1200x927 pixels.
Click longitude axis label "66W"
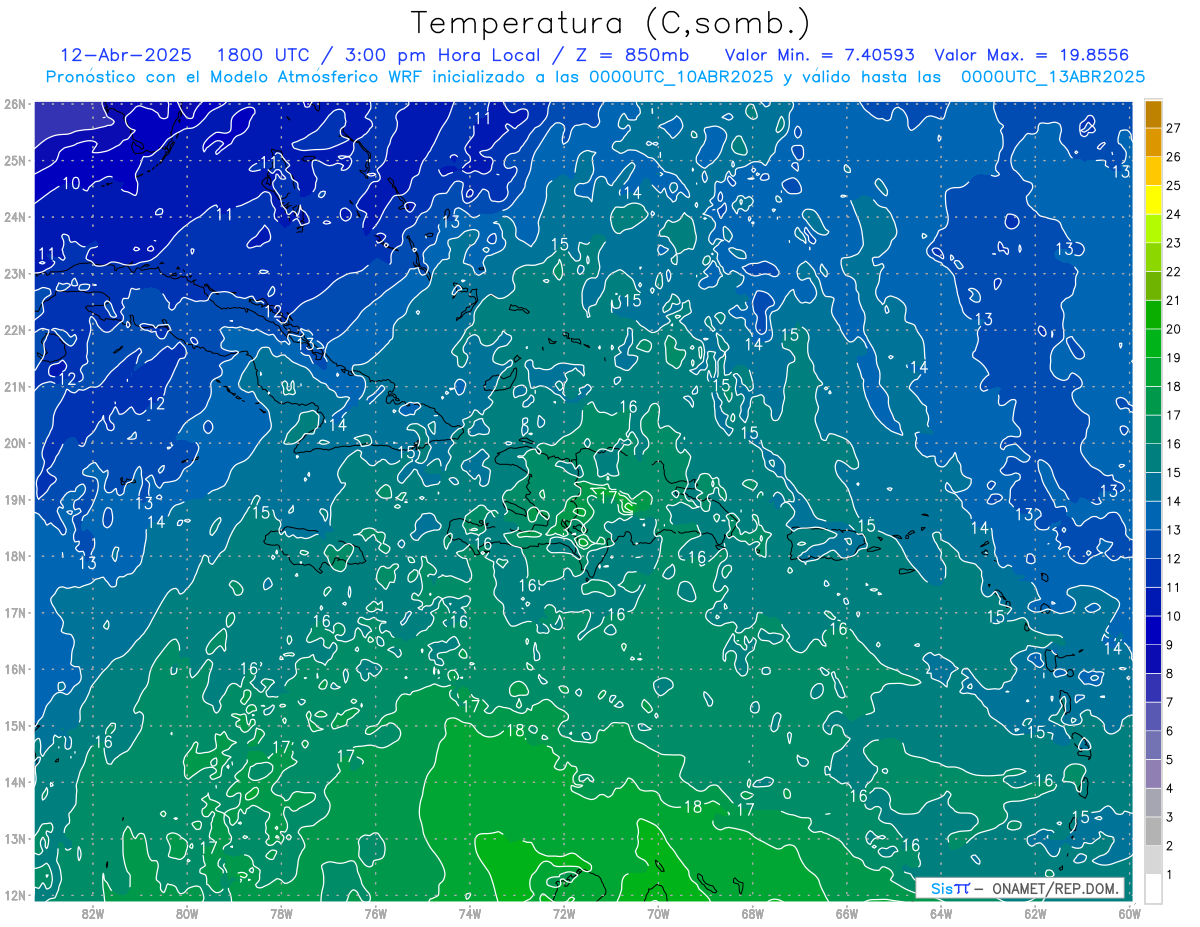[846, 913]
